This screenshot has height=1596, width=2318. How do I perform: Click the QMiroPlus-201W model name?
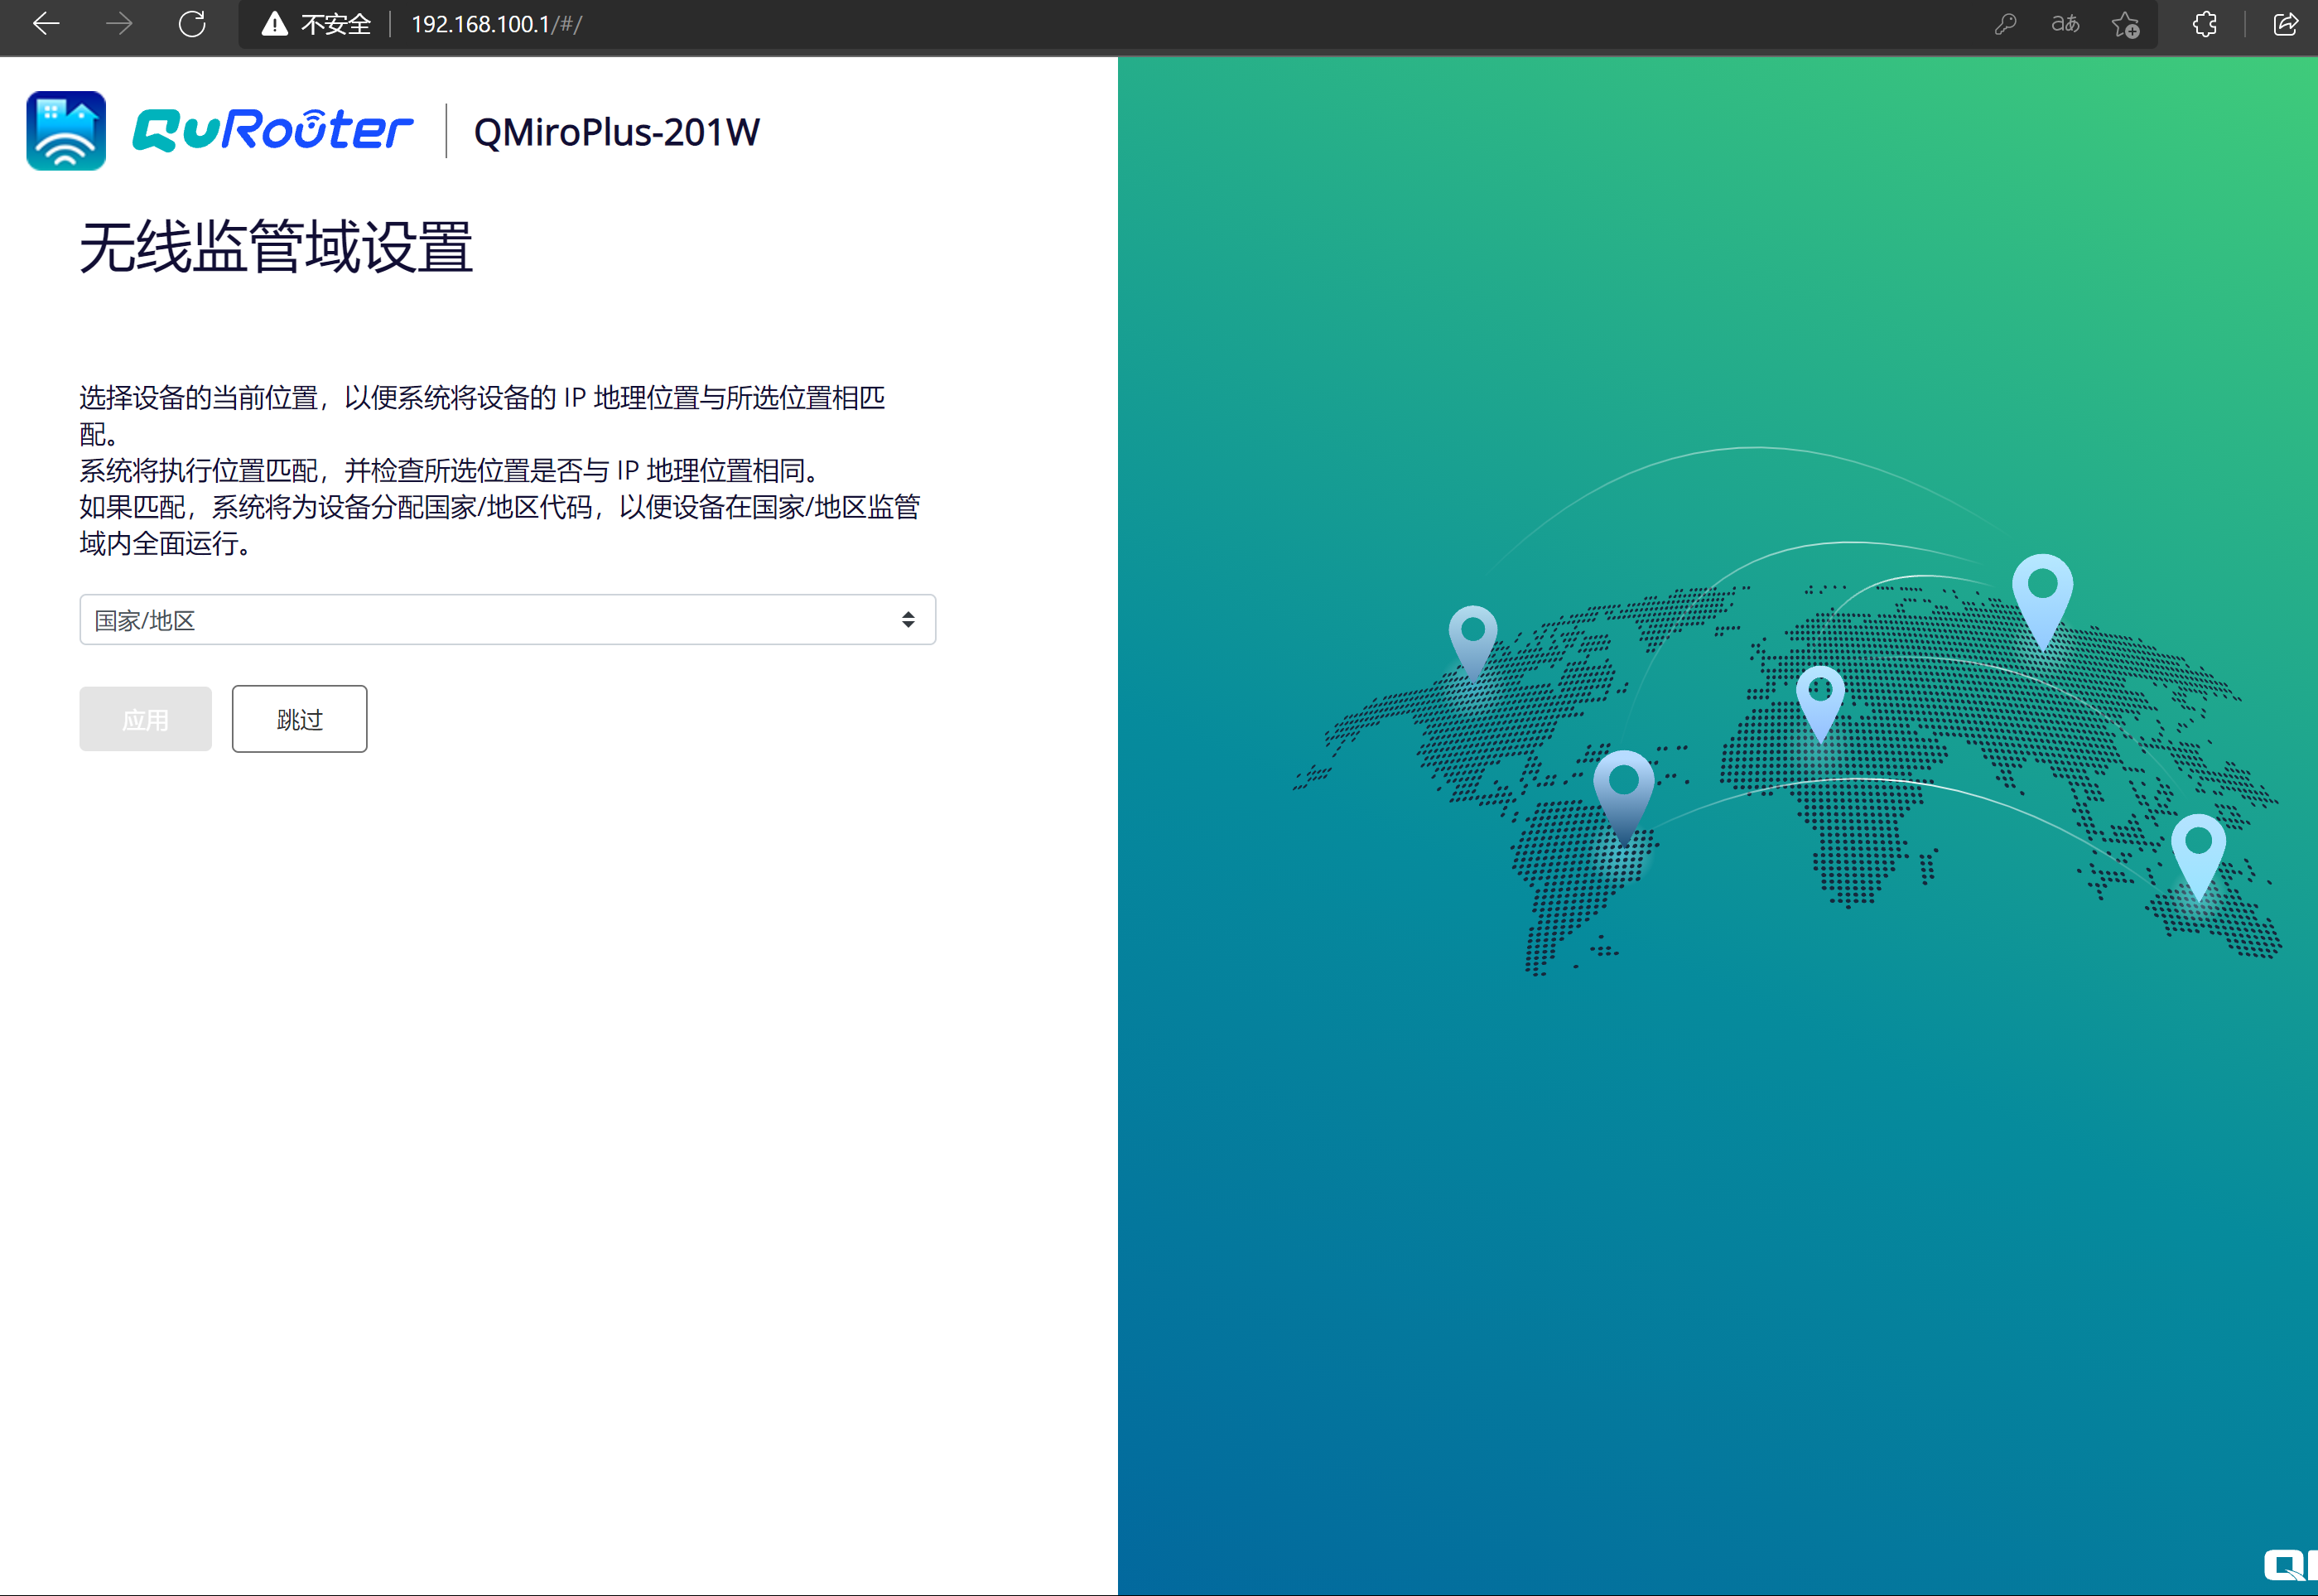pyautogui.click(x=617, y=132)
